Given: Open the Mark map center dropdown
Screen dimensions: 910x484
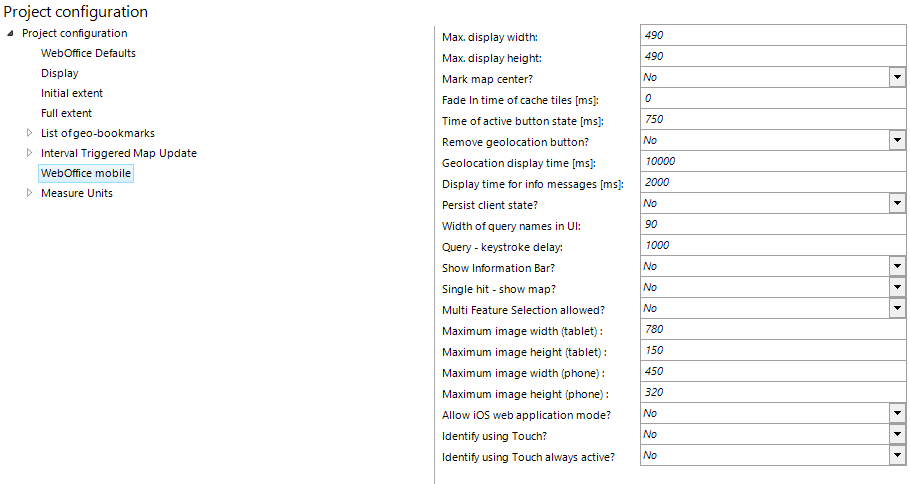Looking at the screenshot, I should click(896, 77).
